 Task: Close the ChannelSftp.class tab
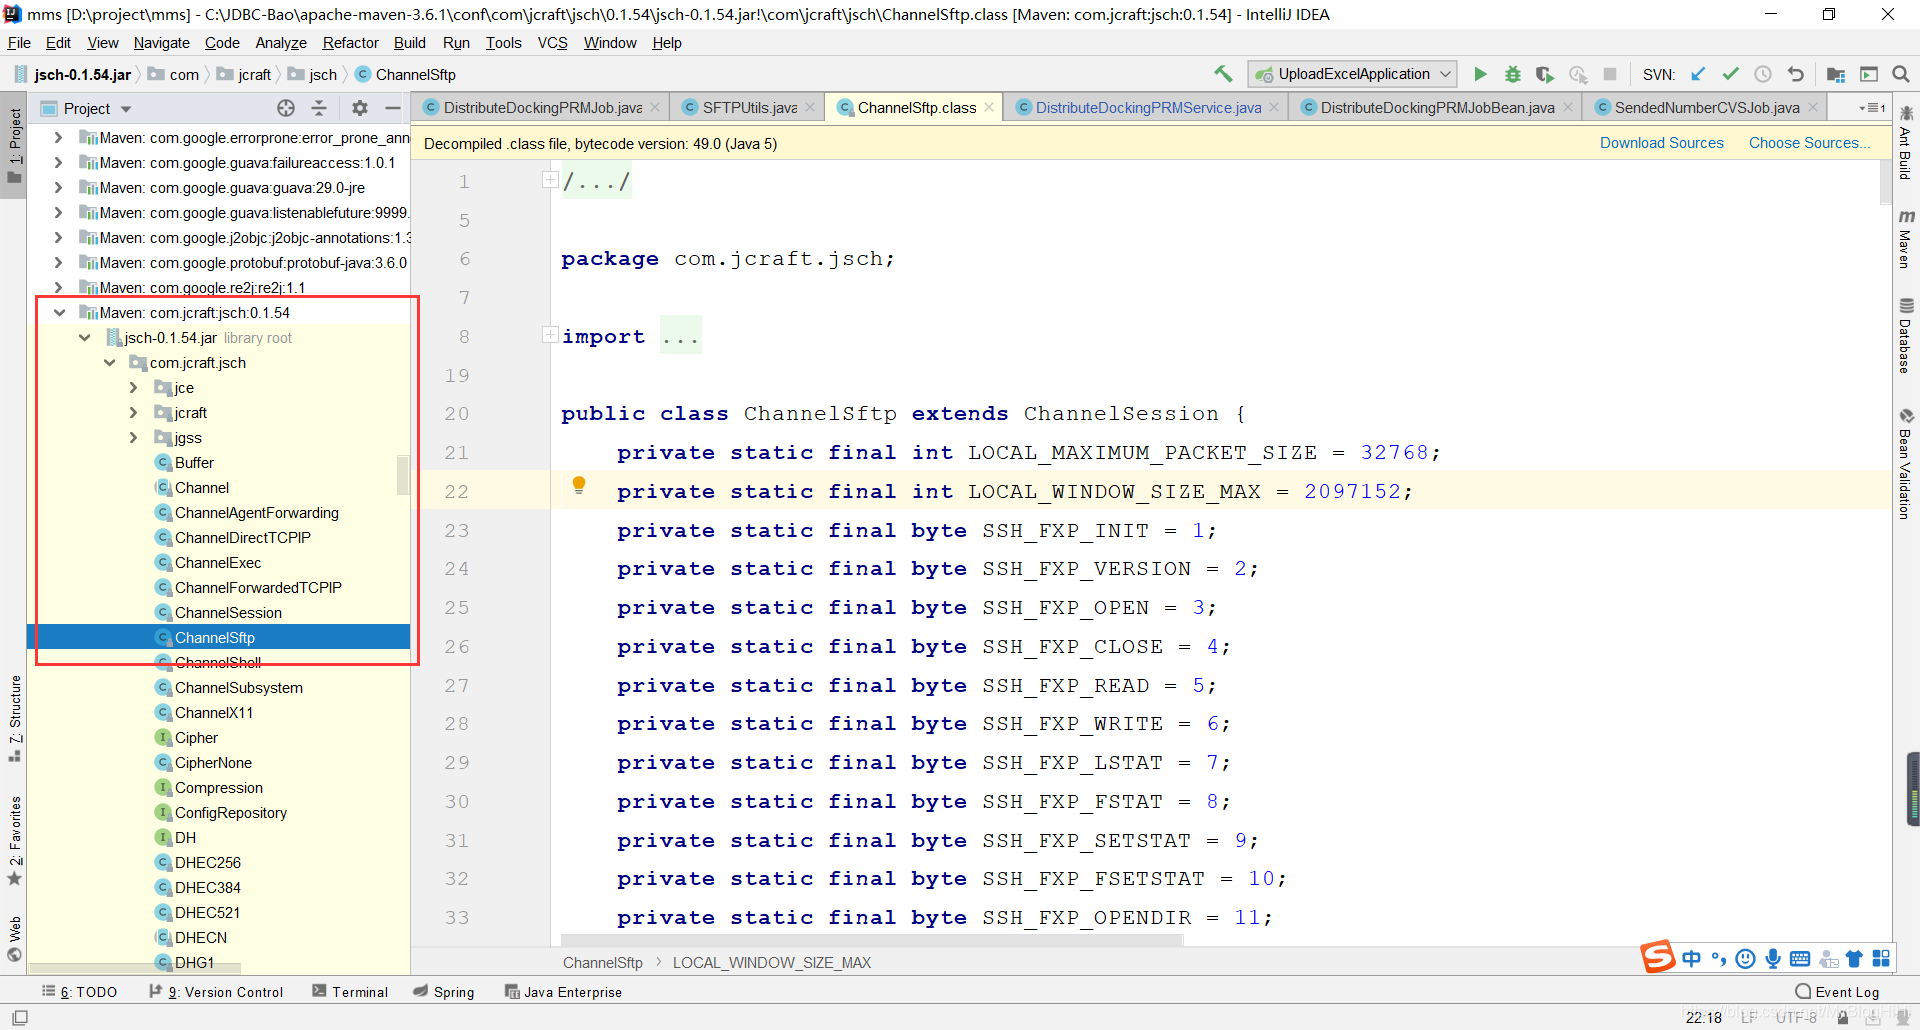(989, 107)
